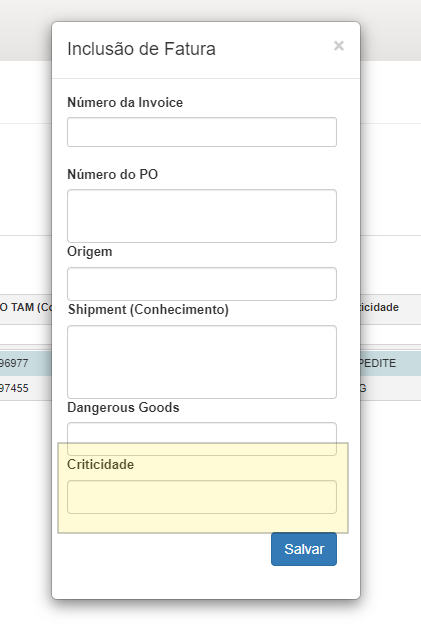Click the TAM column header behind the dialog
The image size is (421, 631).
point(26,307)
